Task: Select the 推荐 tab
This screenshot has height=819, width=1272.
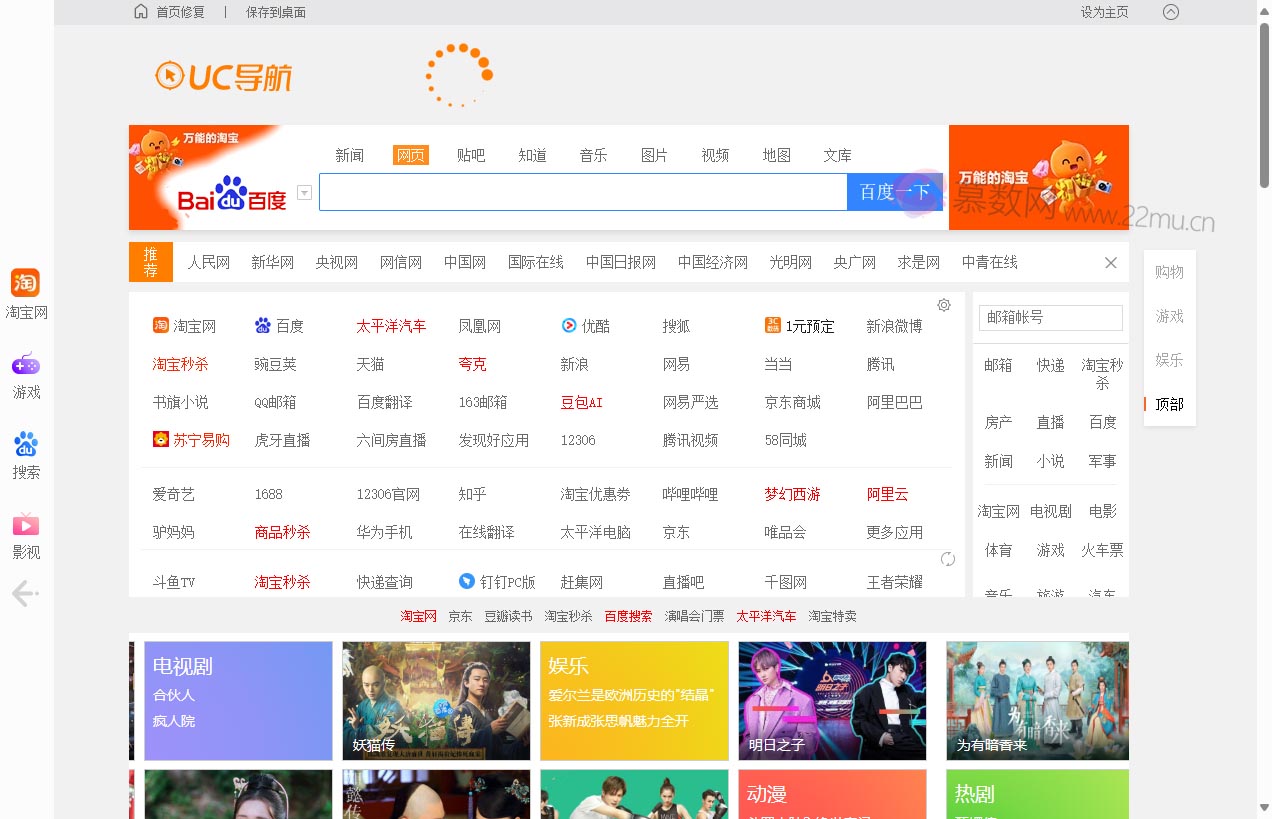Action: point(150,261)
